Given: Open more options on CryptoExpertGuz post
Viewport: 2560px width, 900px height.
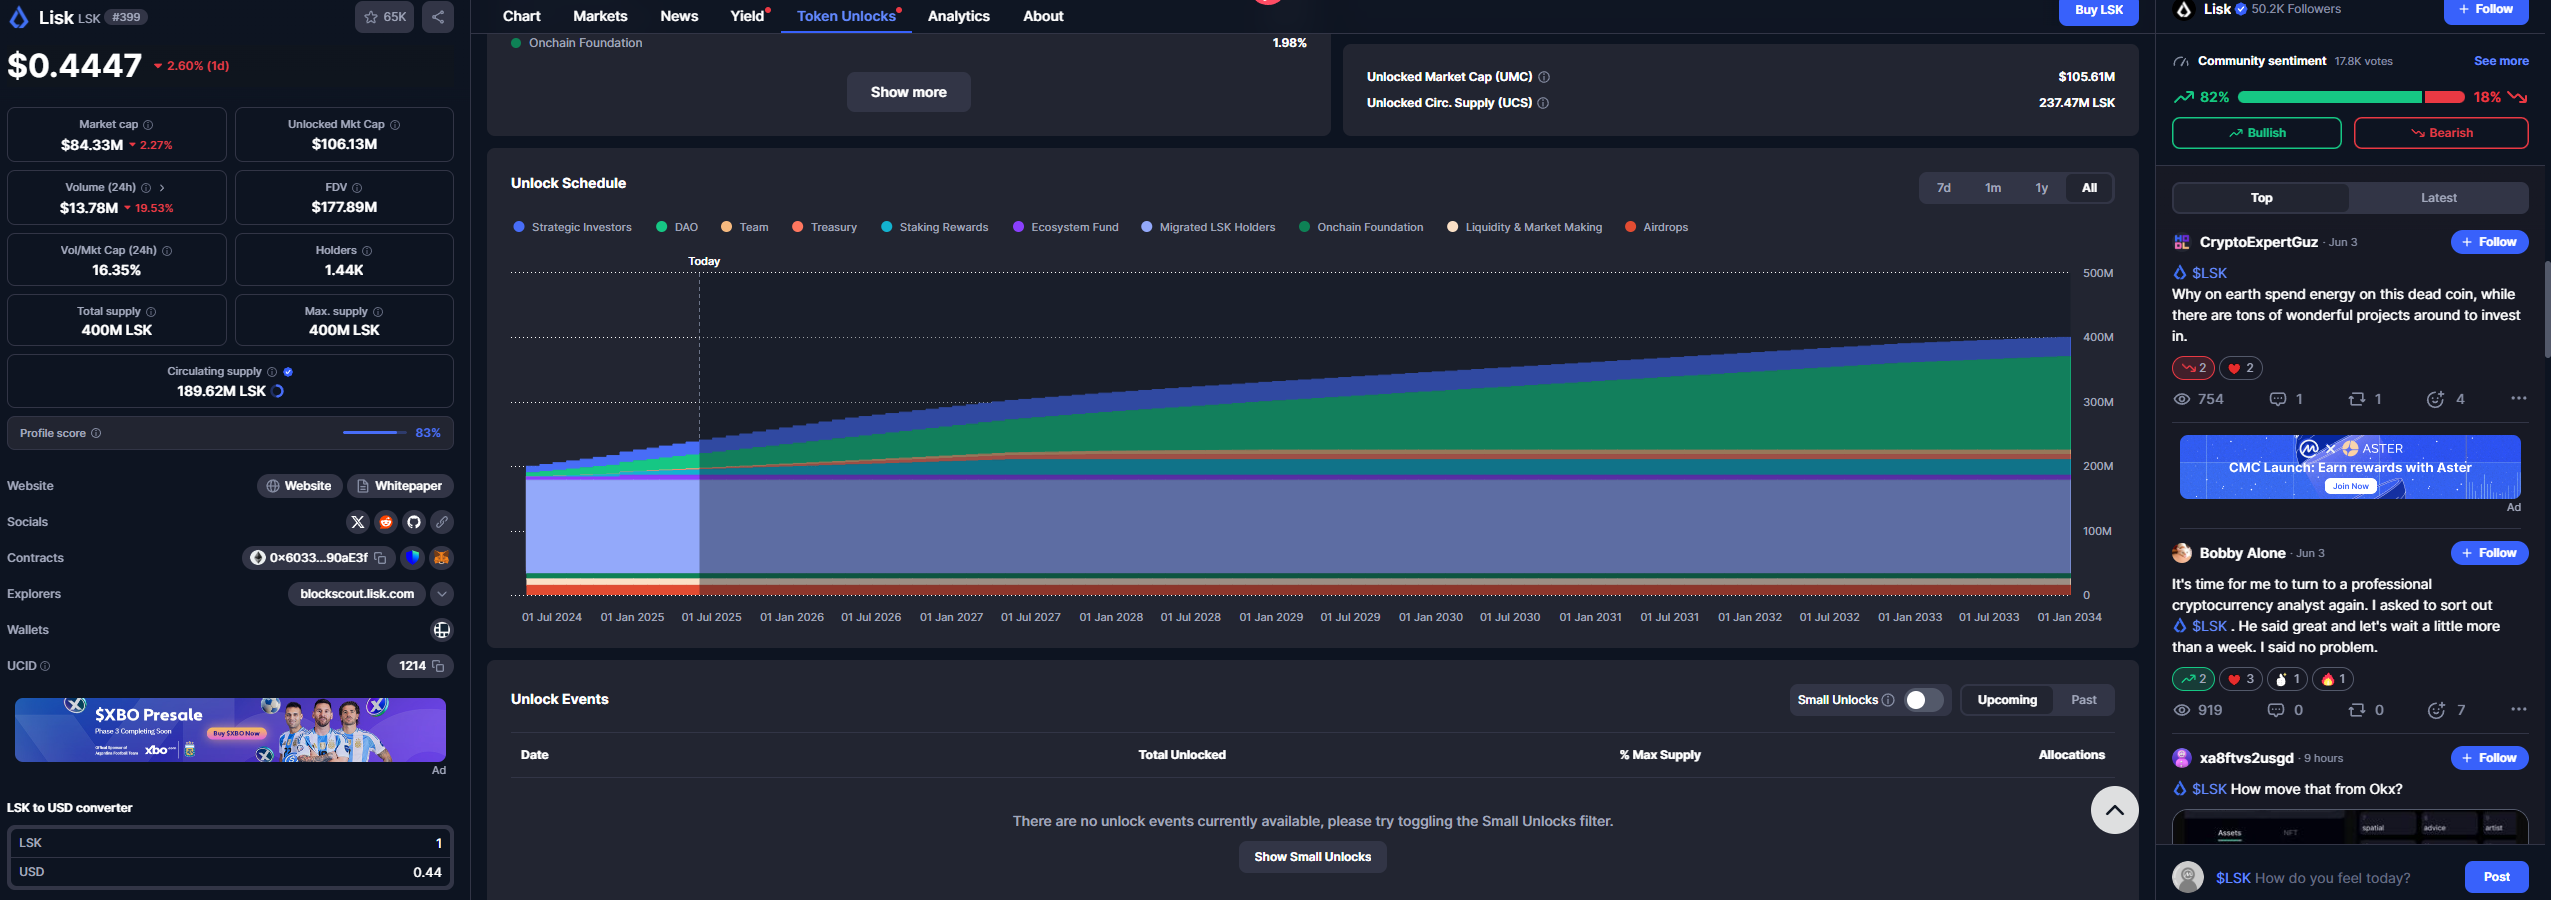Looking at the screenshot, I should (2518, 398).
